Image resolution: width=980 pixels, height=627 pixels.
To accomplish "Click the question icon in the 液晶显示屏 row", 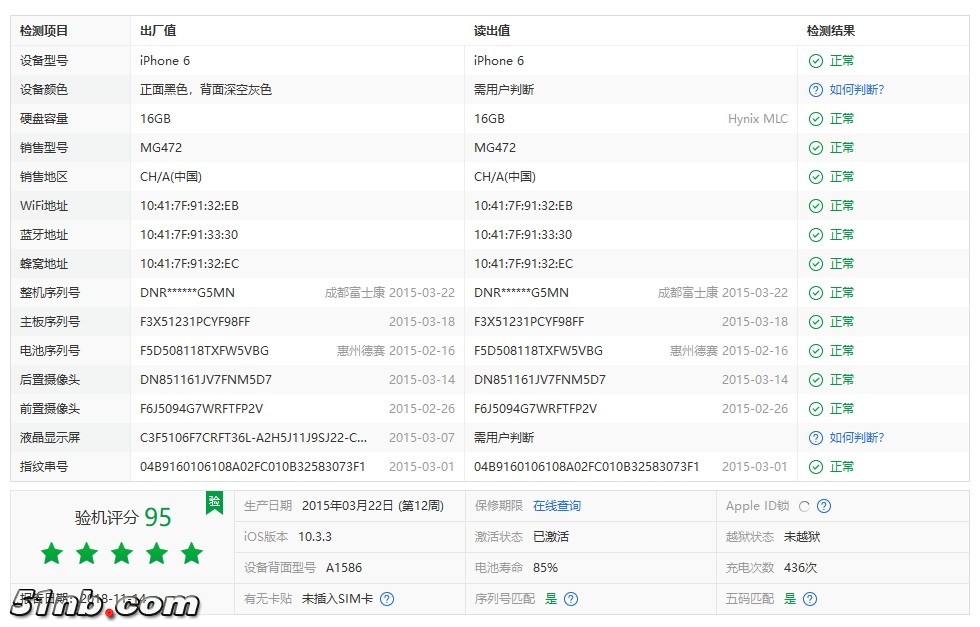I will [x=816, y=438].
